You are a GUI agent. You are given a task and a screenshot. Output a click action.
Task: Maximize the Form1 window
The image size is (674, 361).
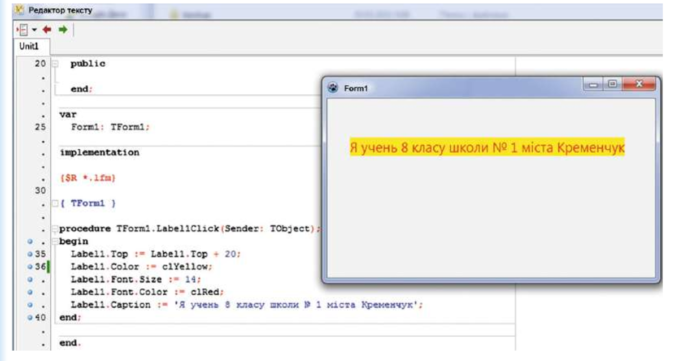coord(613,84)
